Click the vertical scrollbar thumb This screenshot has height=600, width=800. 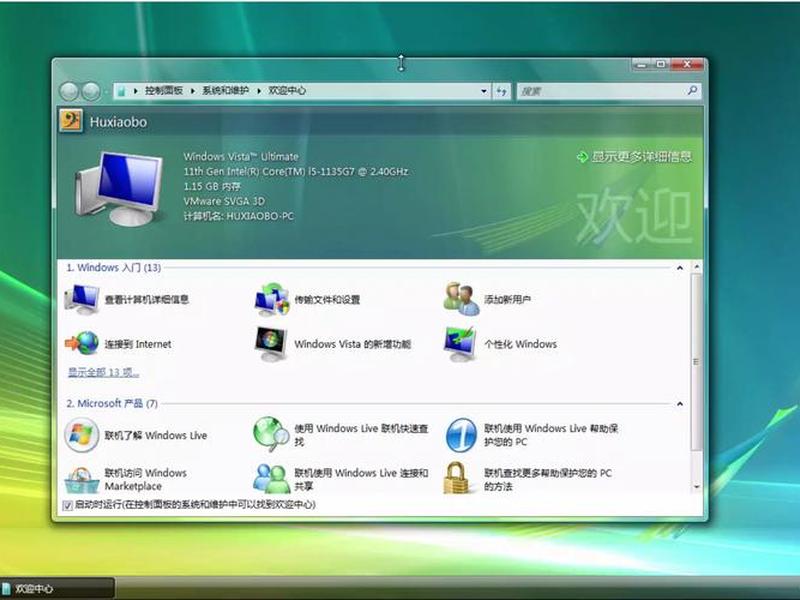tap(696, 362)
